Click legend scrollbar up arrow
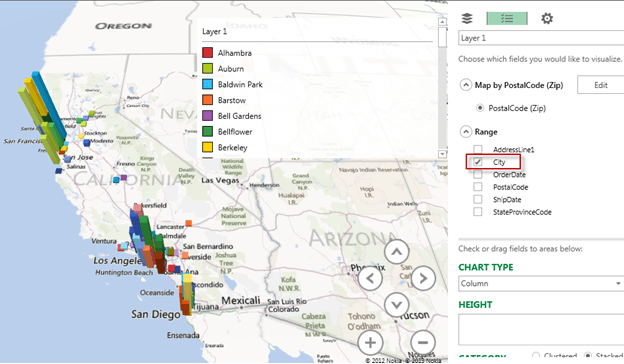The height and width of the screenshot is (364, 624). (x=442, y=22)
